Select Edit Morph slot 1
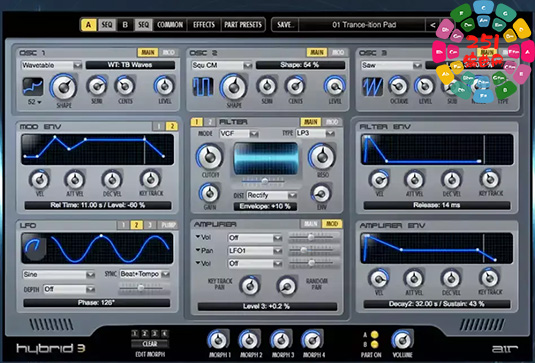 135,333
